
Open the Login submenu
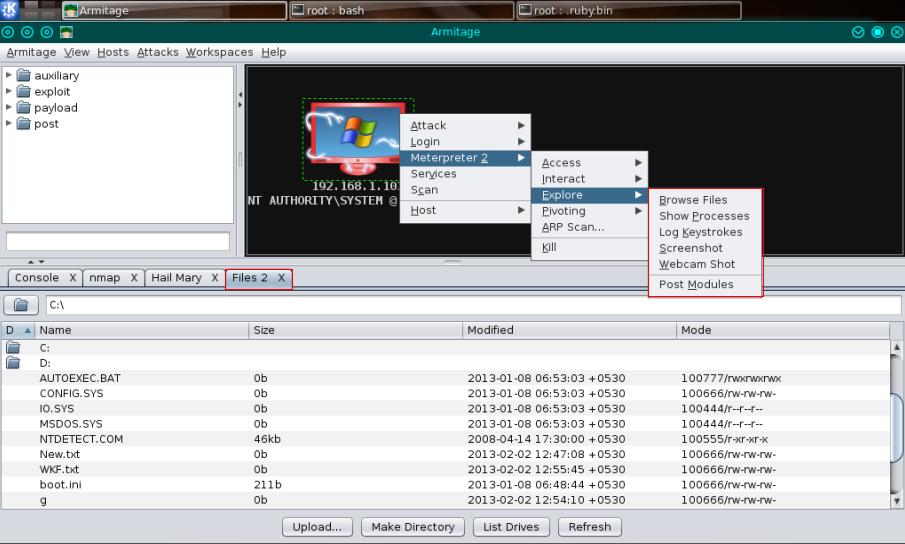pos(465,141)
